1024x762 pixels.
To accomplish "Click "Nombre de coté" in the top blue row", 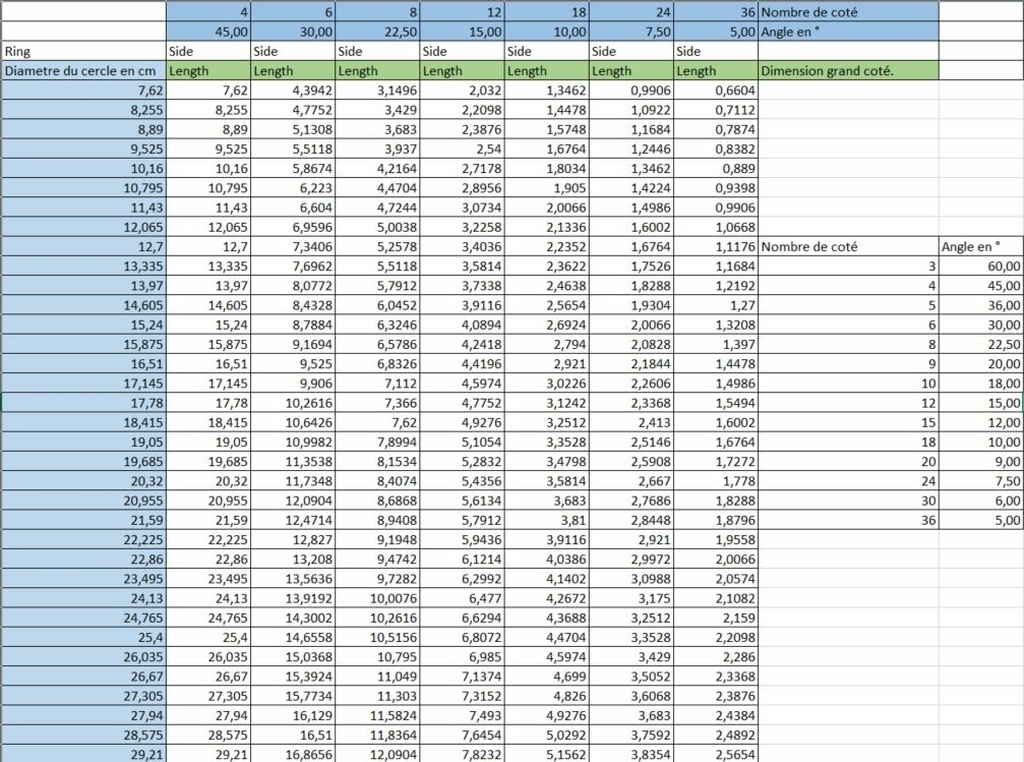I will click(x=848, y=12).
